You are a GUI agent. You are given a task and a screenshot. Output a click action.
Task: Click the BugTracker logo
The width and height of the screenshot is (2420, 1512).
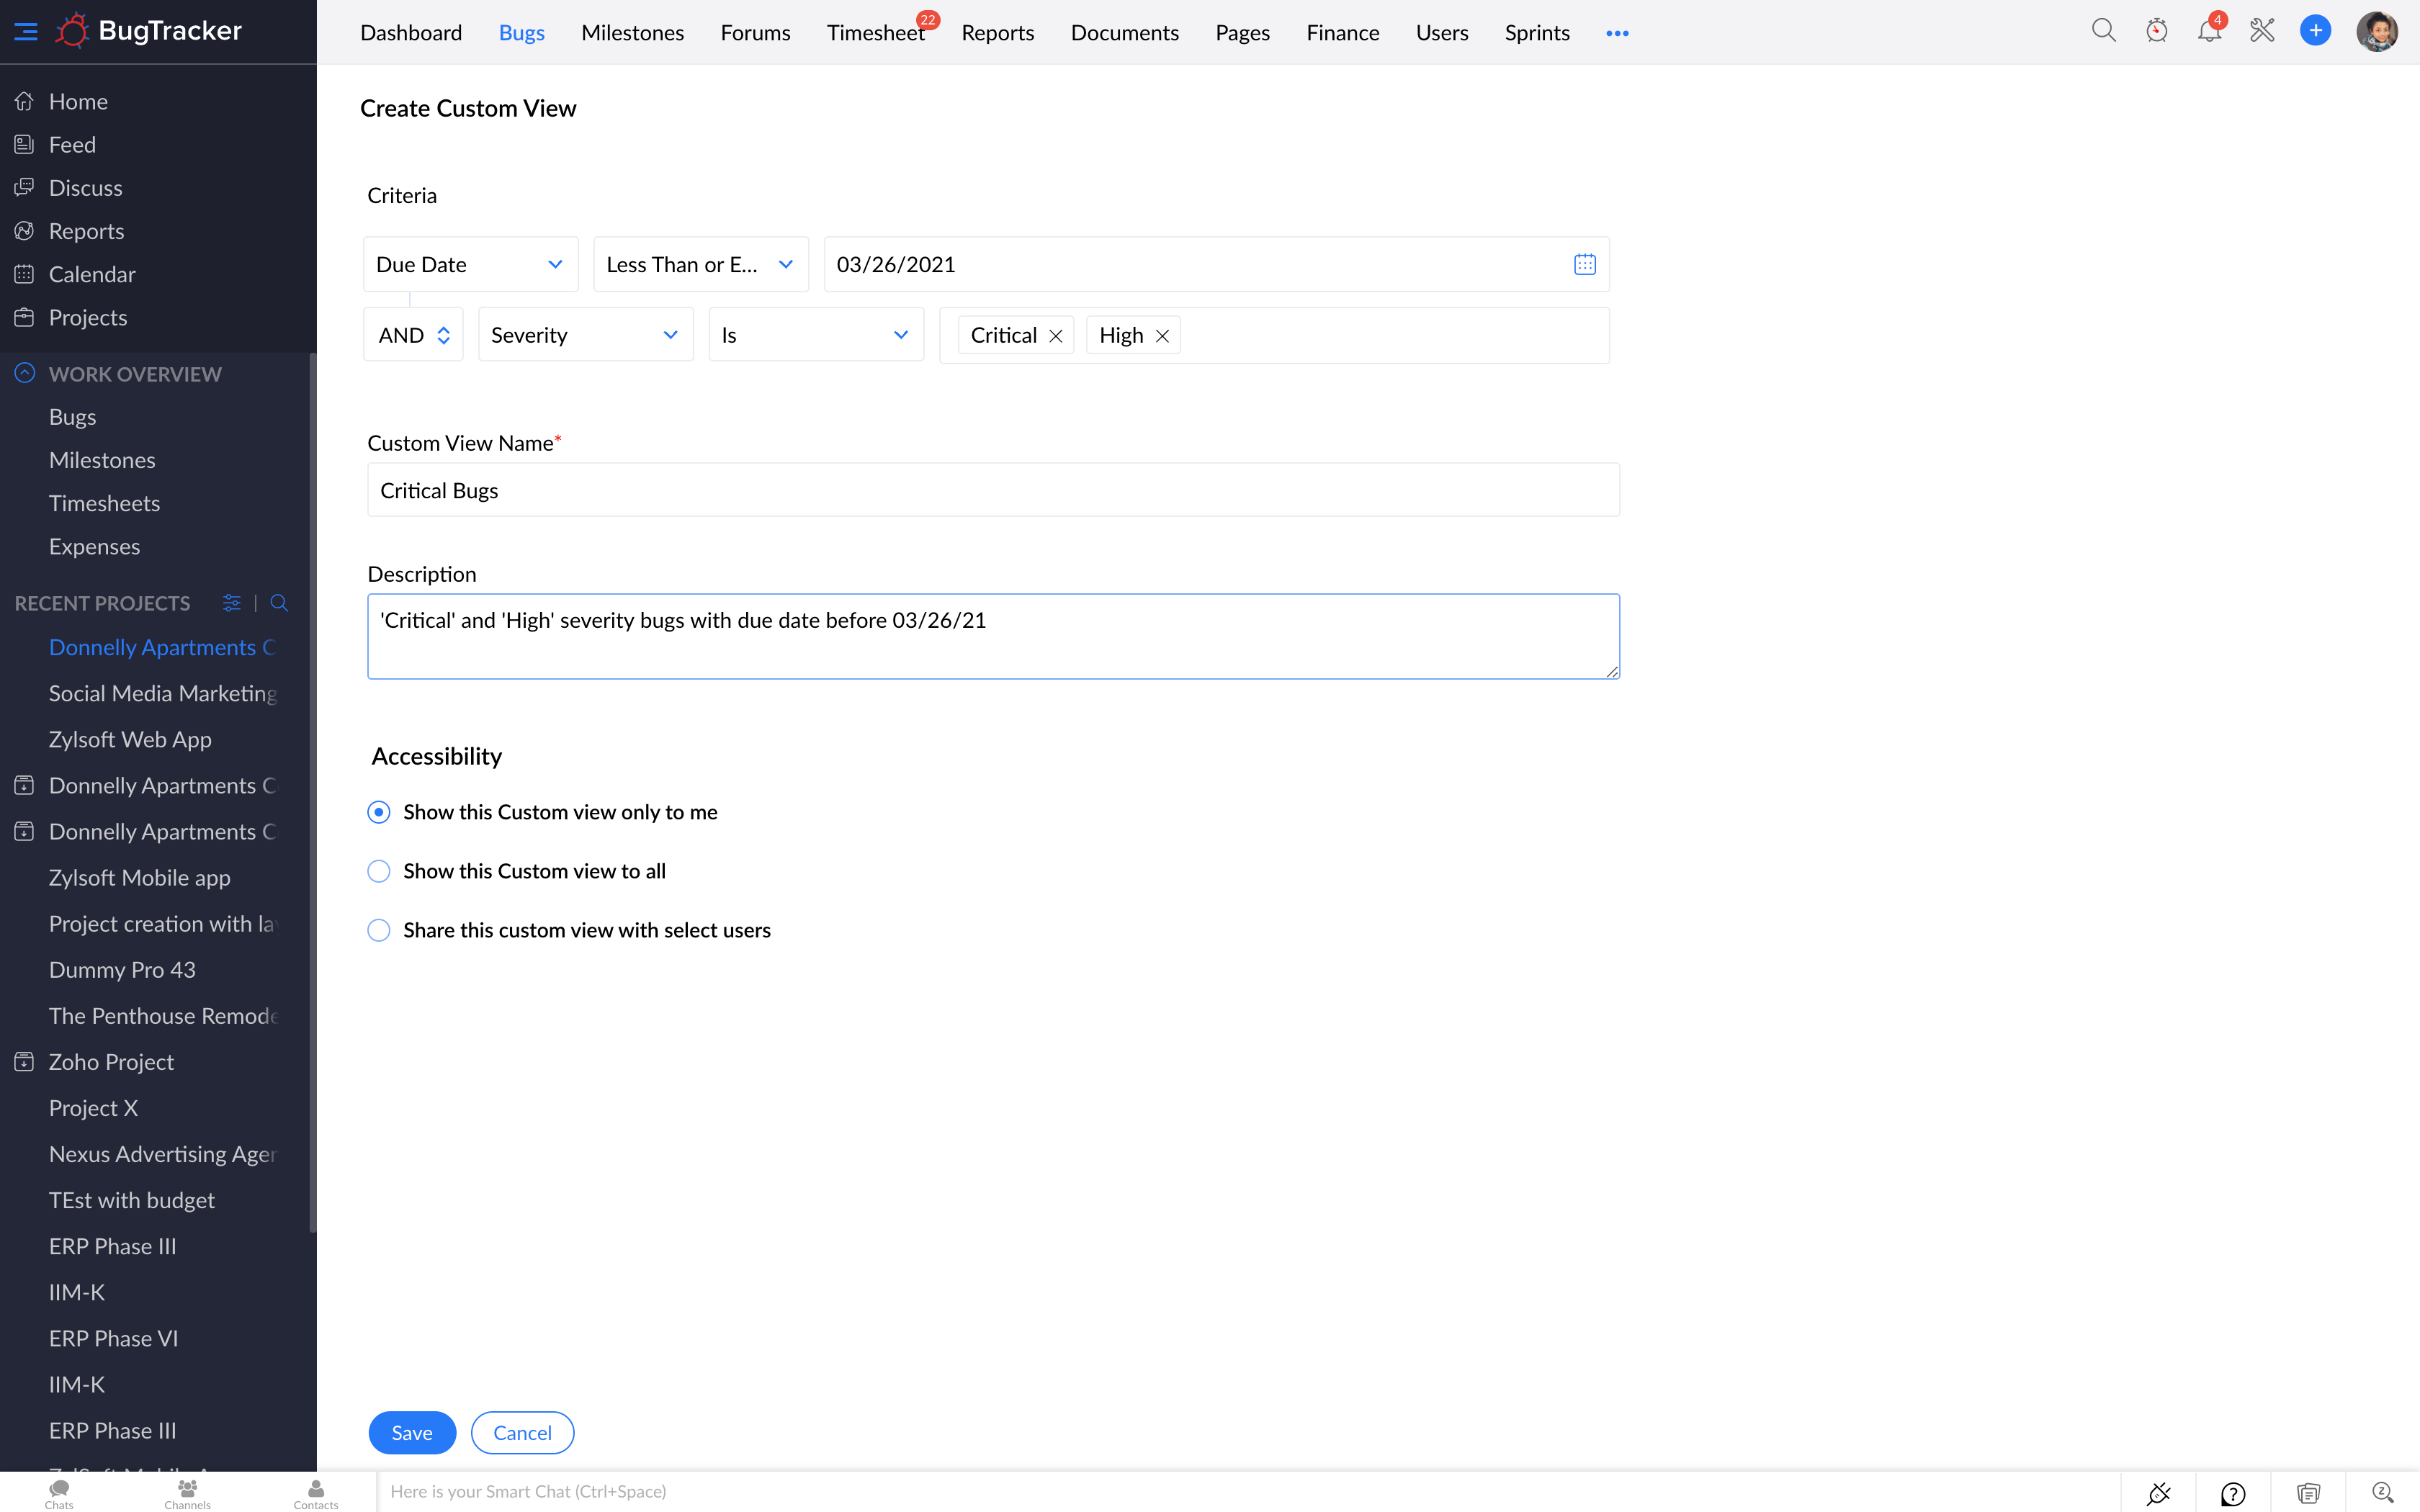point(148,31)
